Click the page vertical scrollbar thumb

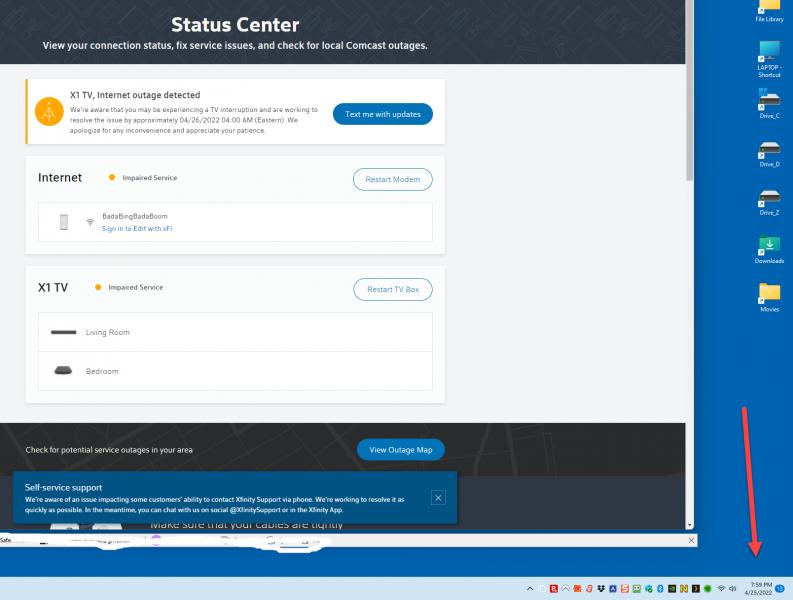[689, 91]
